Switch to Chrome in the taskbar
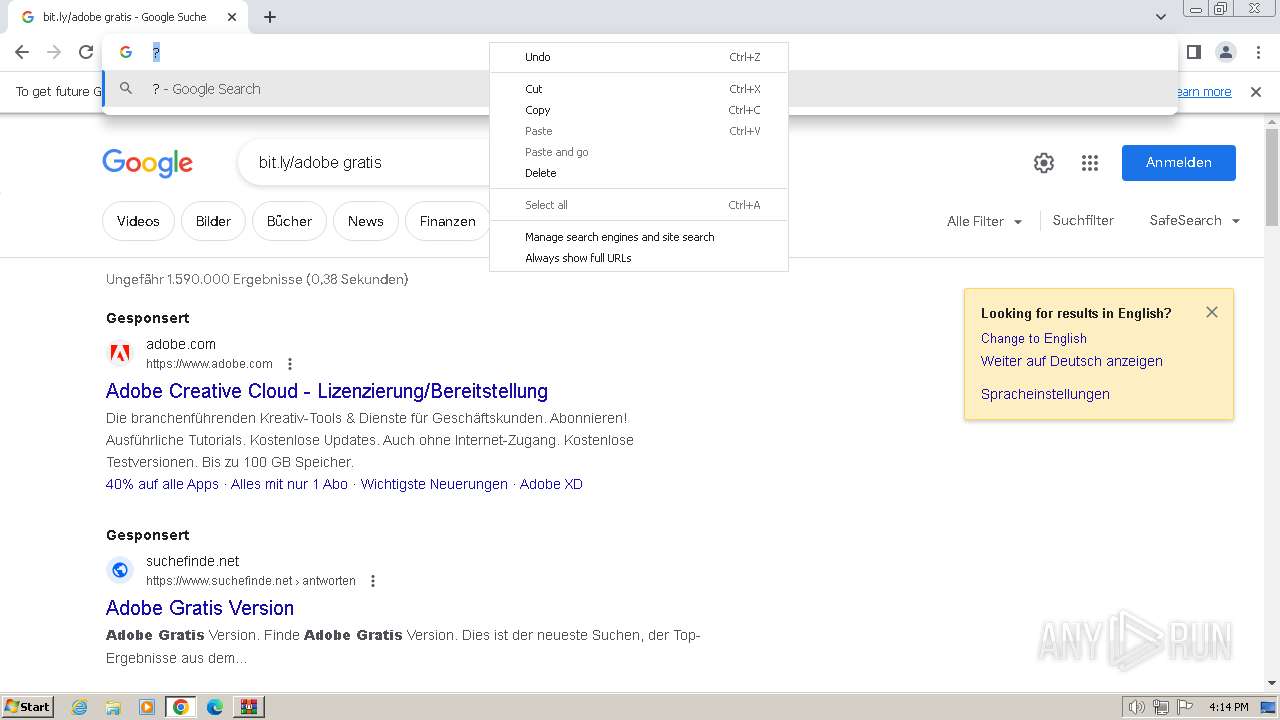This screenshot has width=1280, height=720. (181, 707)
